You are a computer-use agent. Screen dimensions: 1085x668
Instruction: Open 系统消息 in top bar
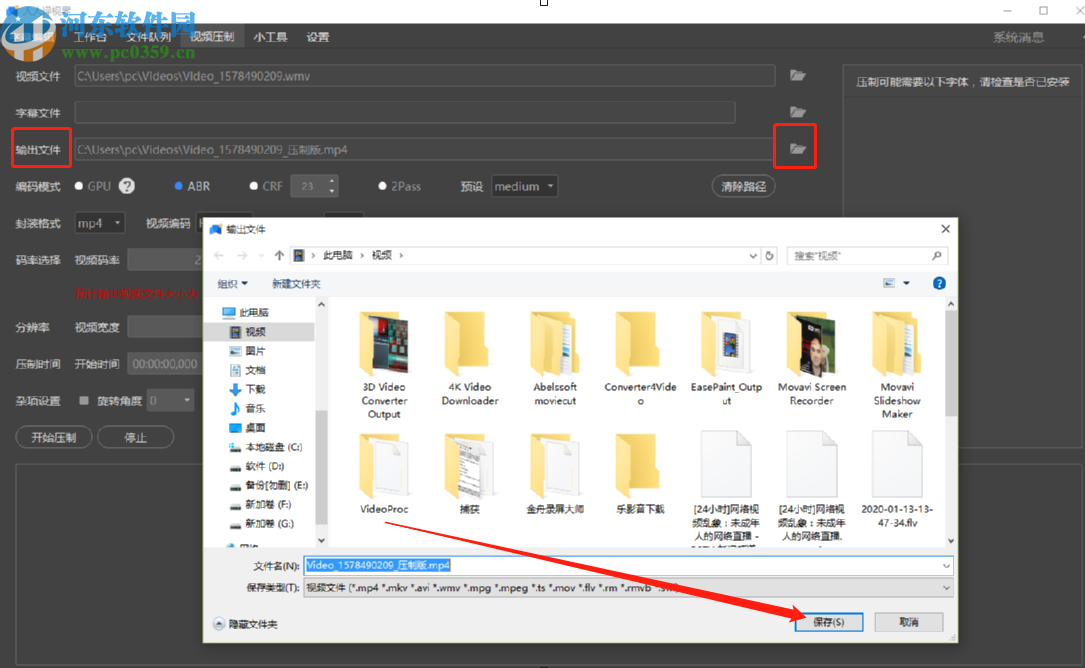pos(1019,37)
